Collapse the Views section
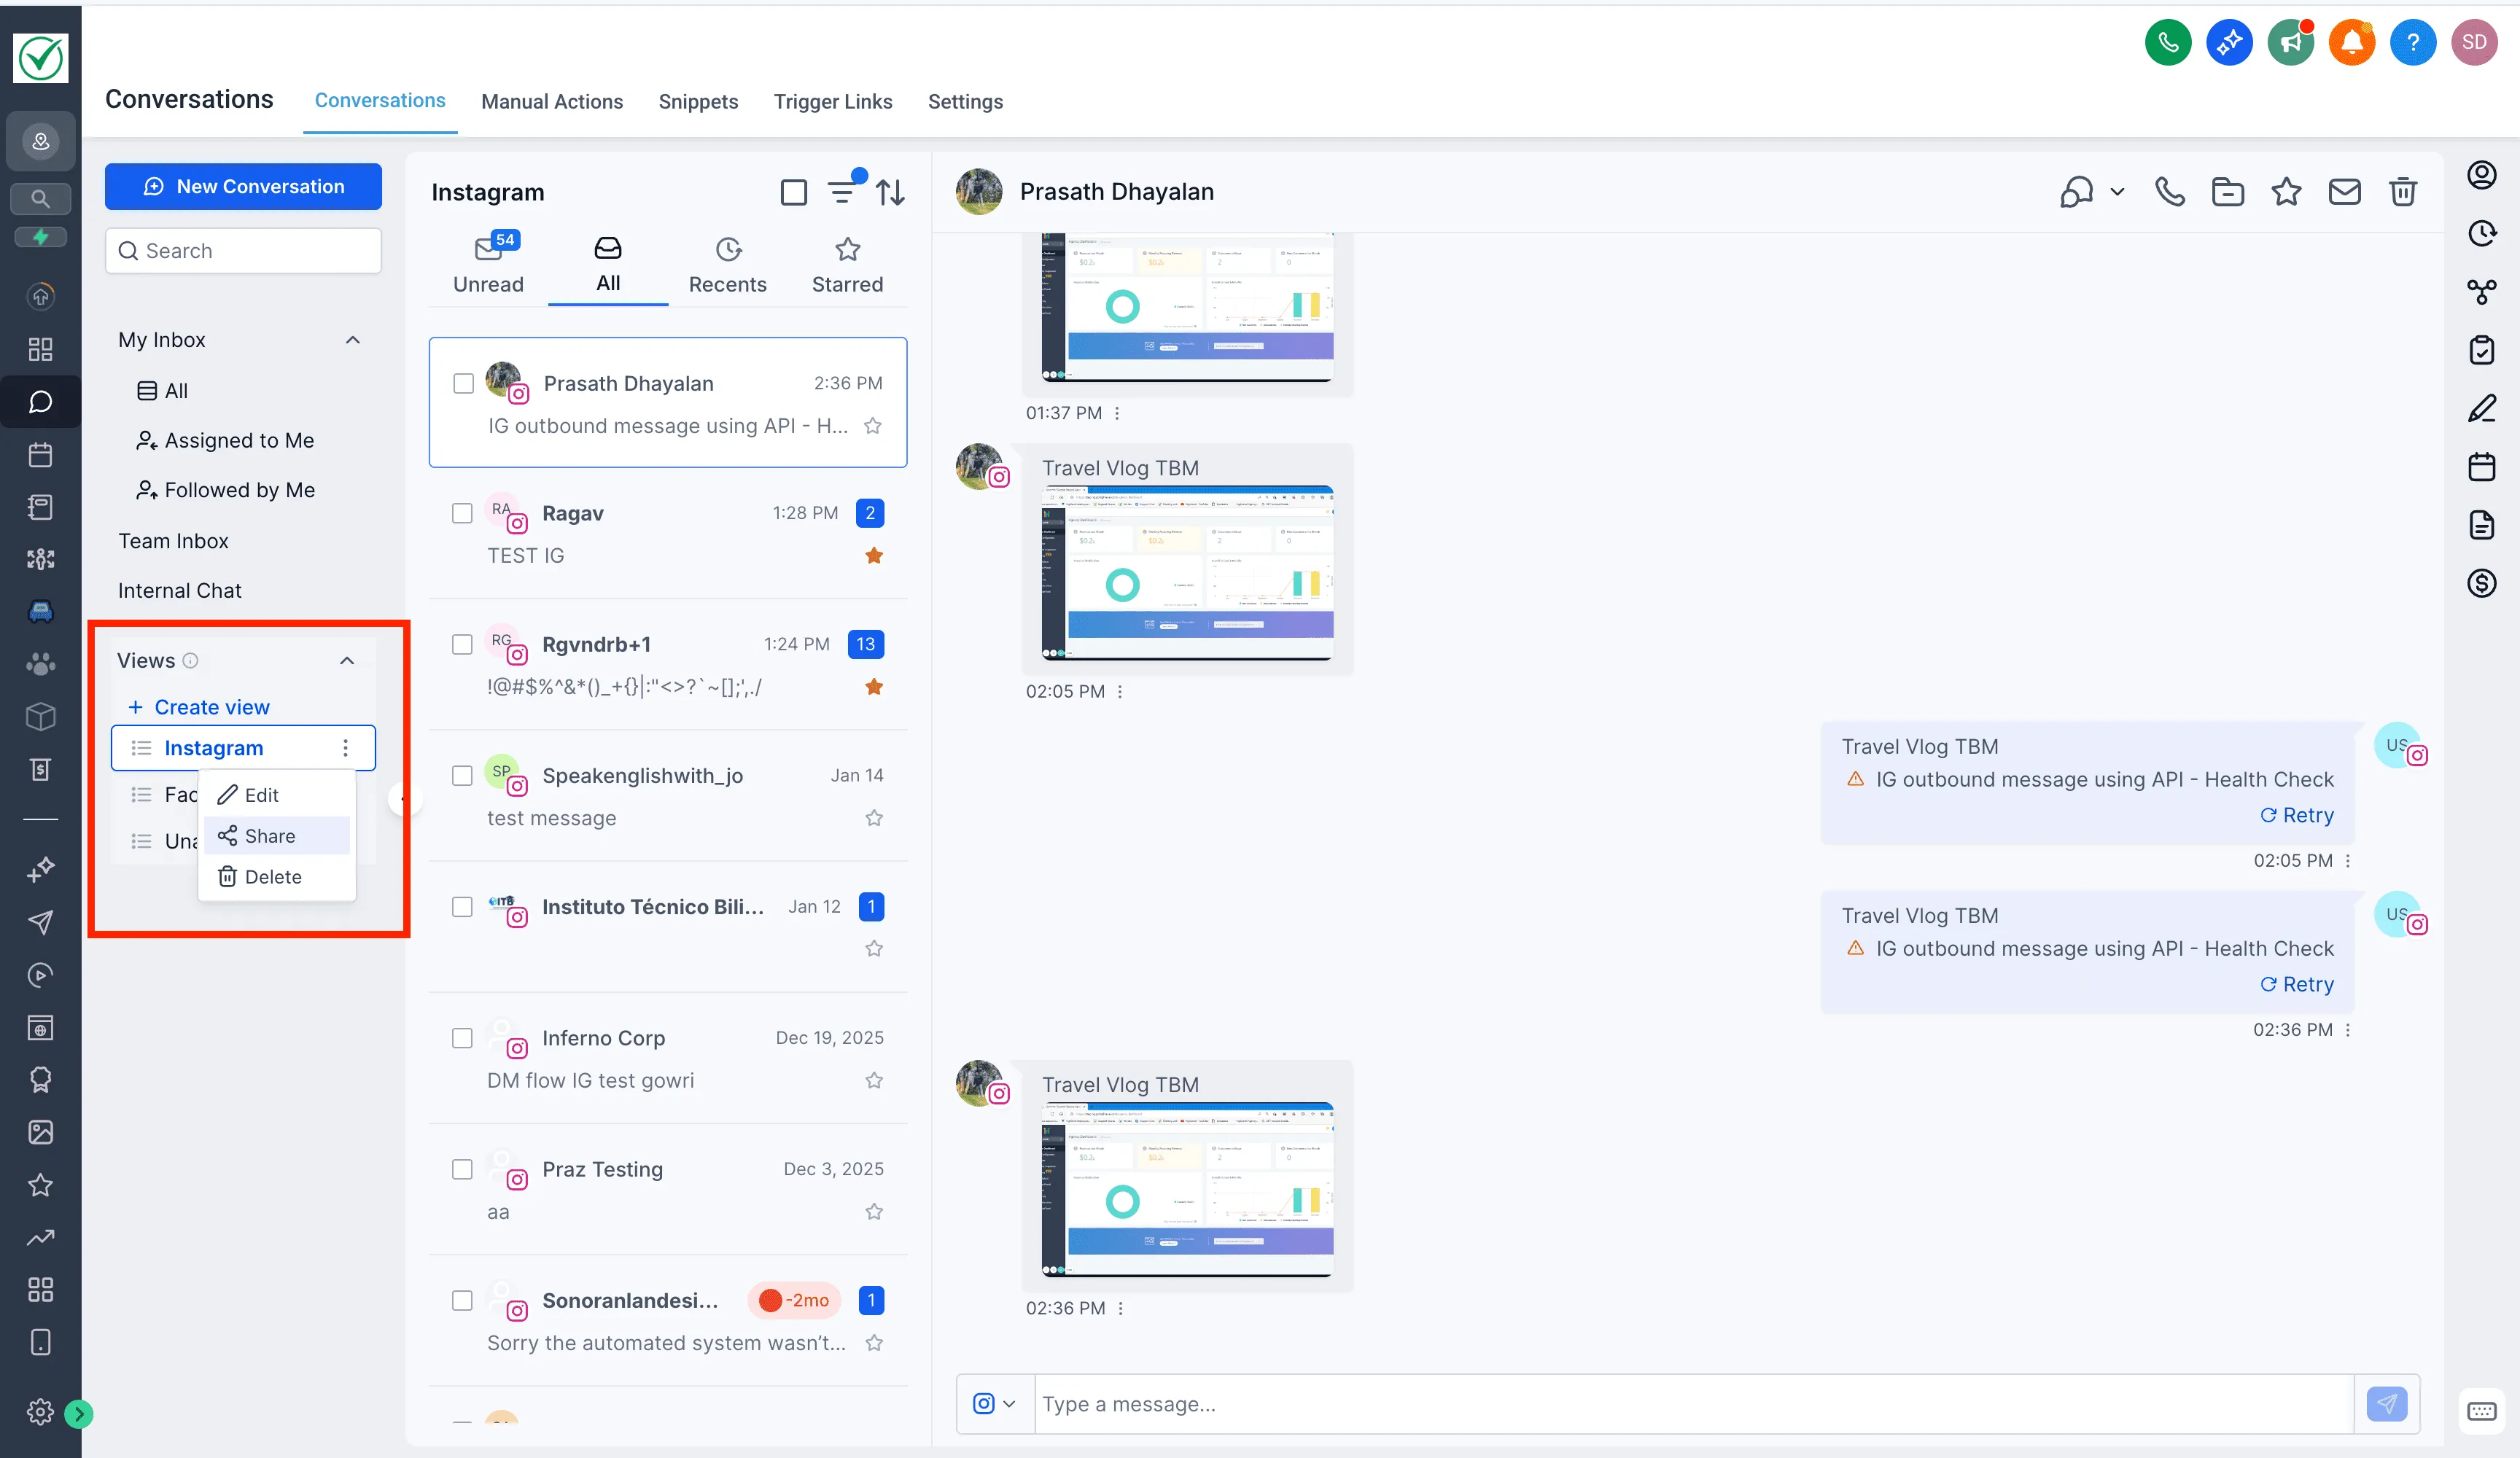This screenshot has height=1458, width=2520. (347, 660)
